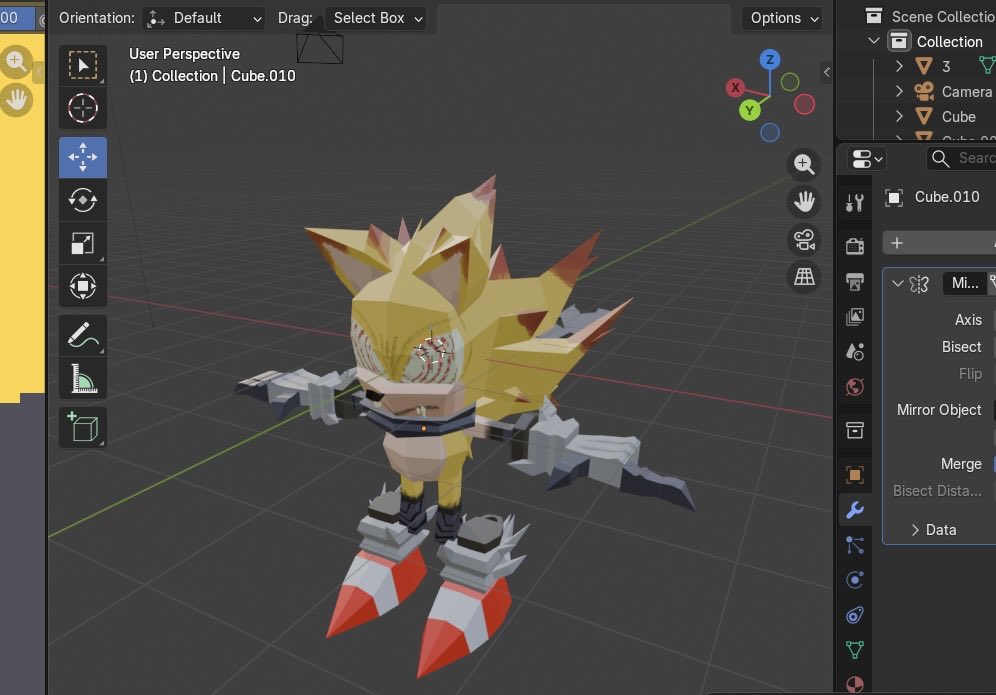Open the Tool properties tab
Screen dimensions: 996x695
coord(855,203)
